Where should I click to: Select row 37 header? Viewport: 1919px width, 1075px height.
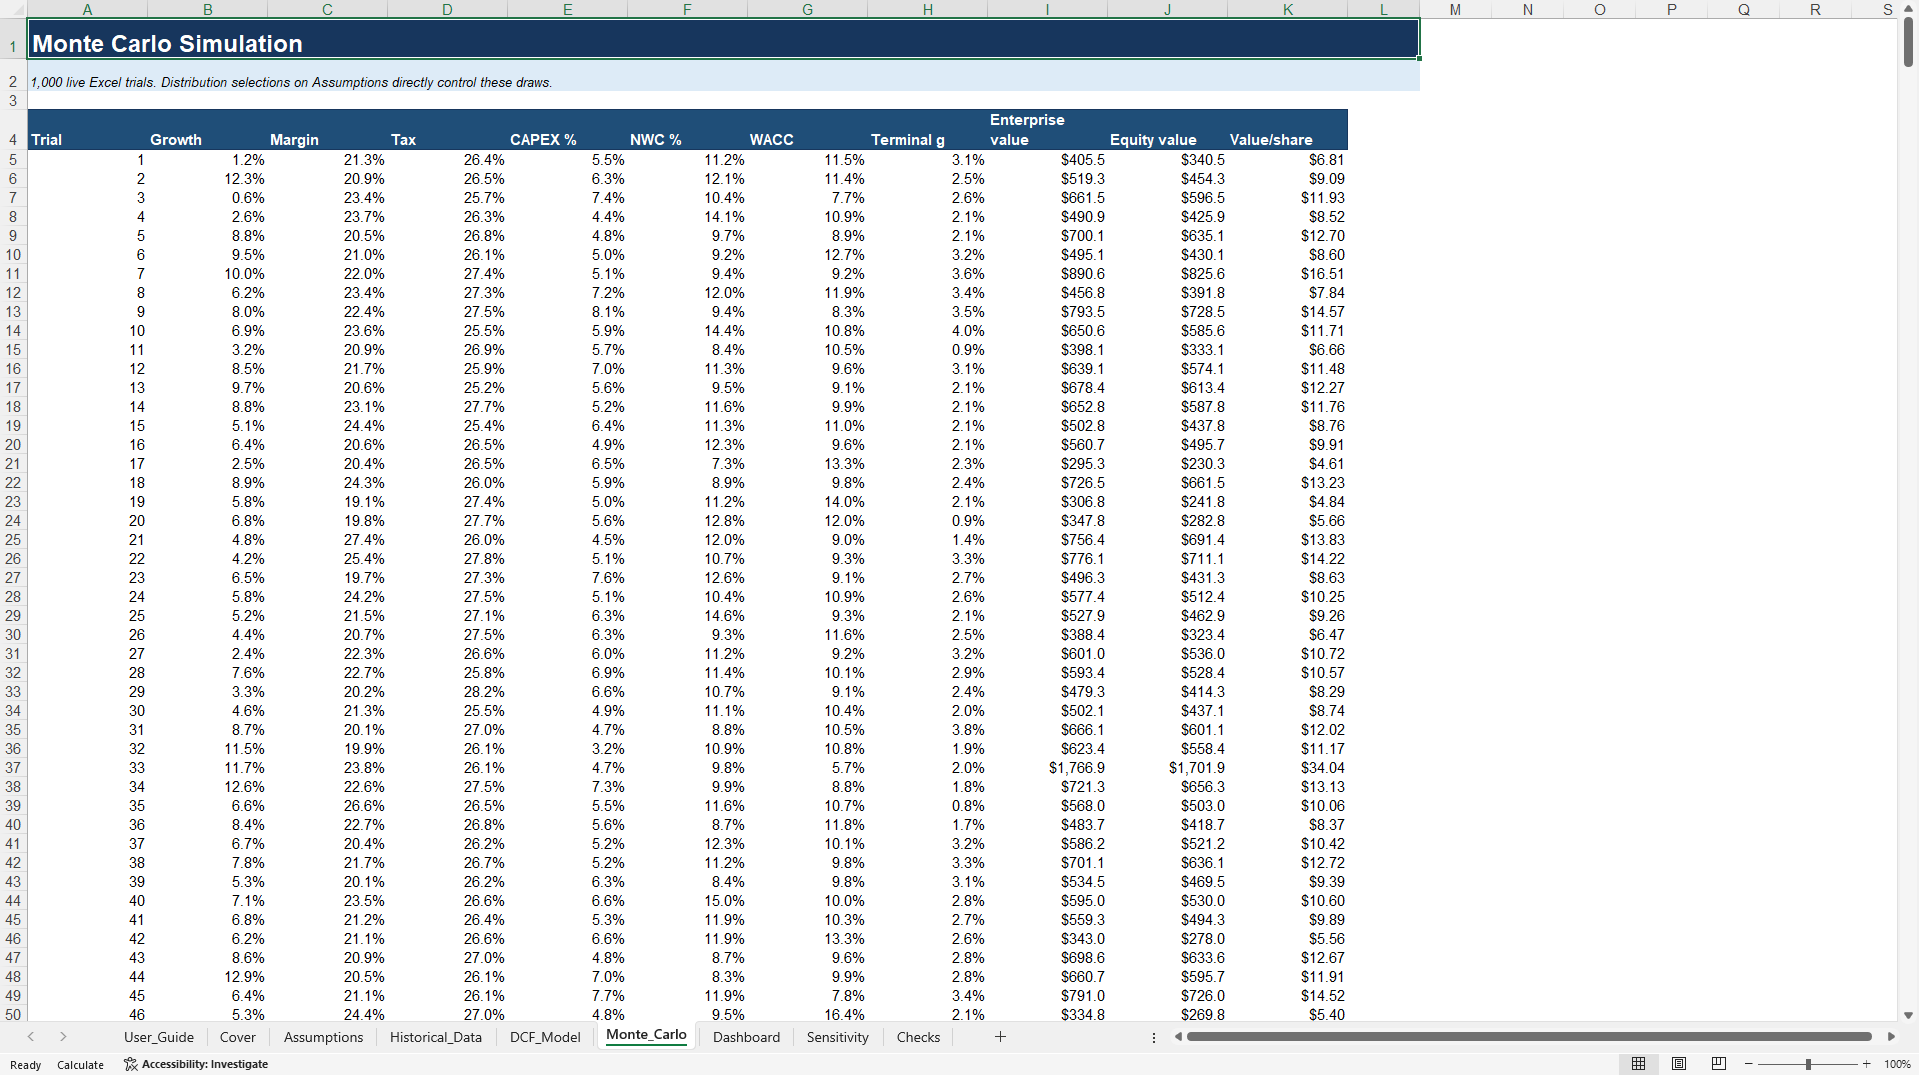(x=13, y=768)
